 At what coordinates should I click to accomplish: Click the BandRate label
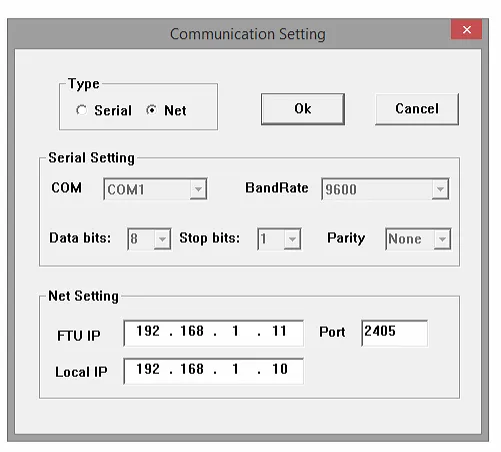(277, 188)
